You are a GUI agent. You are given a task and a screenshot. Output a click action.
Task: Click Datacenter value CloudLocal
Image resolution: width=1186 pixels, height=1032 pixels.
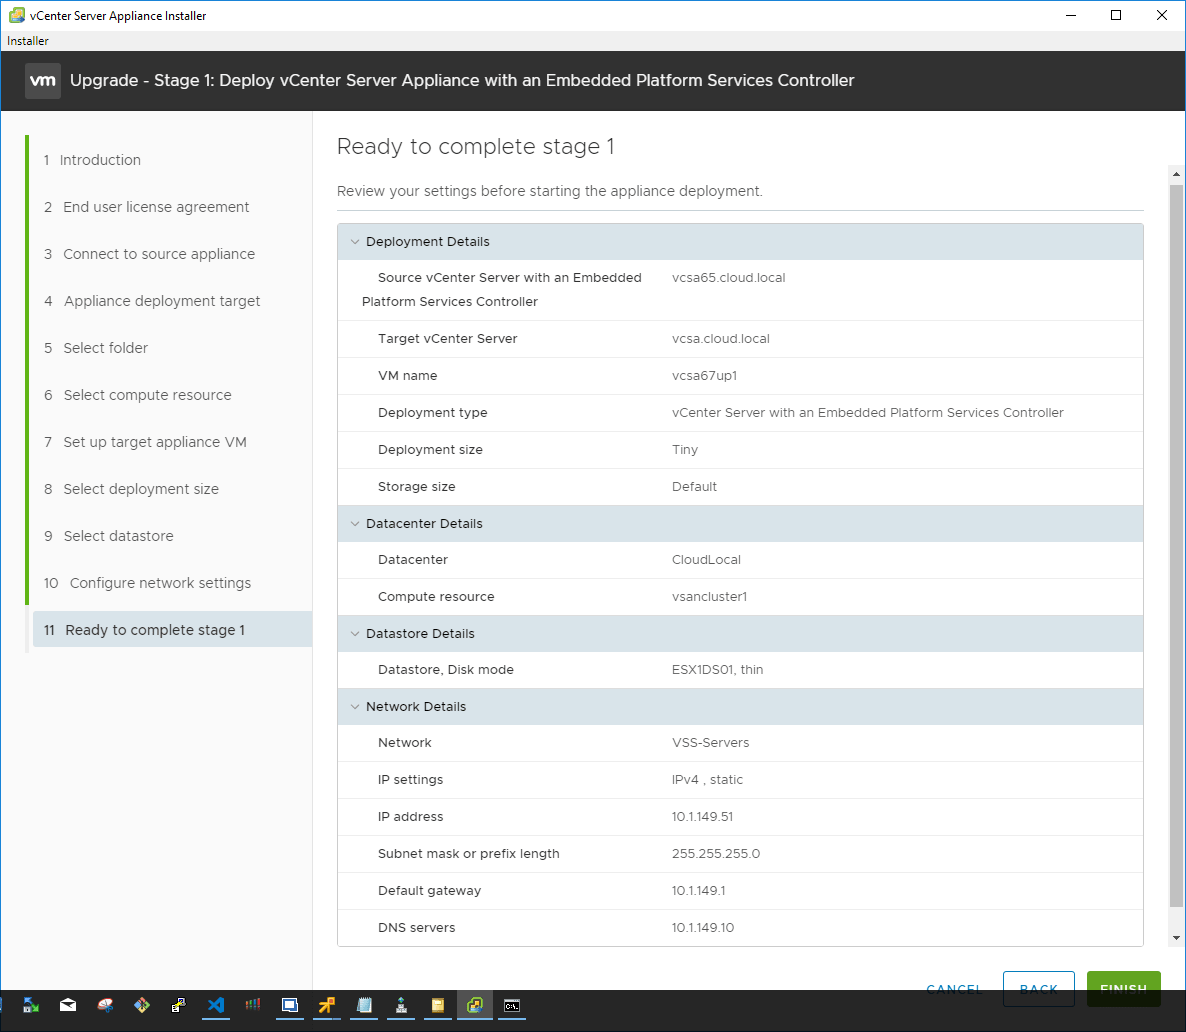click(706, 560)
